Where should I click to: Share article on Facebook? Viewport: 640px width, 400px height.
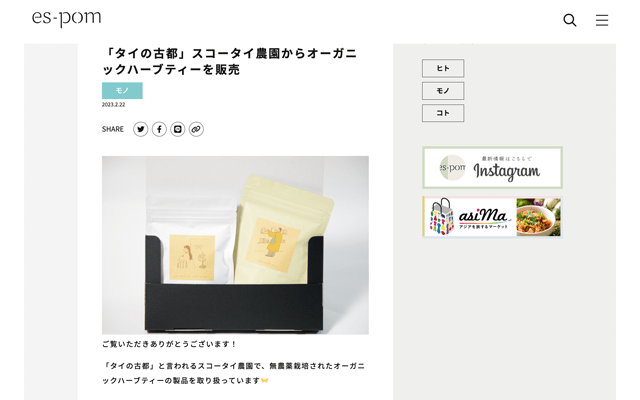pos(159,129)
